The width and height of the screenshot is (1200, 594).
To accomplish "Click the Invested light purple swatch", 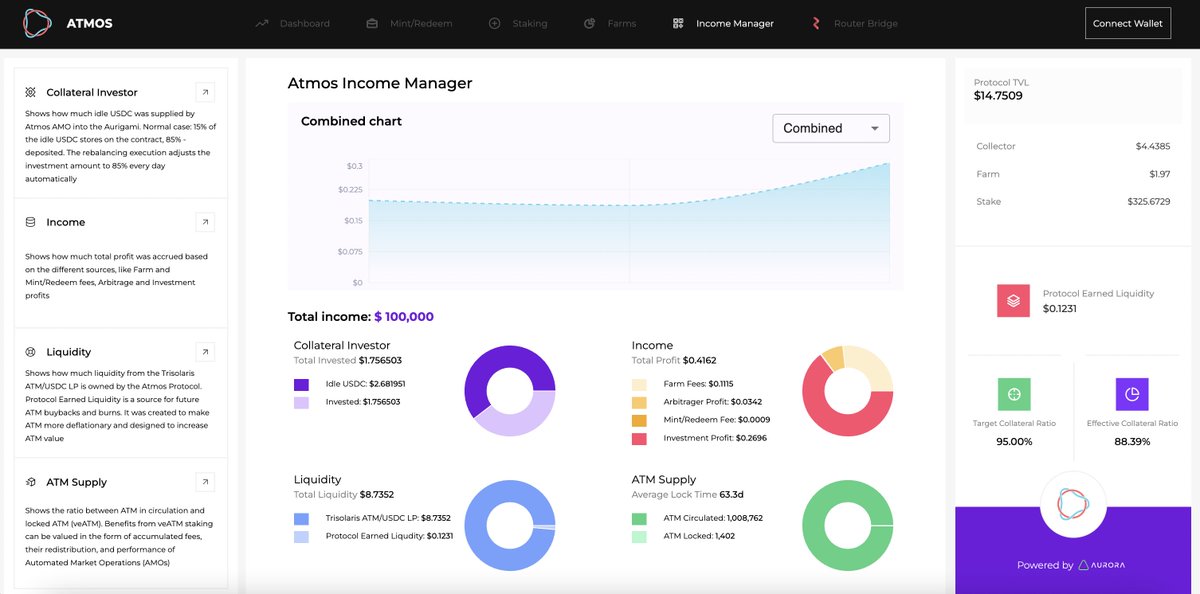I will click(x=301, y=402).
